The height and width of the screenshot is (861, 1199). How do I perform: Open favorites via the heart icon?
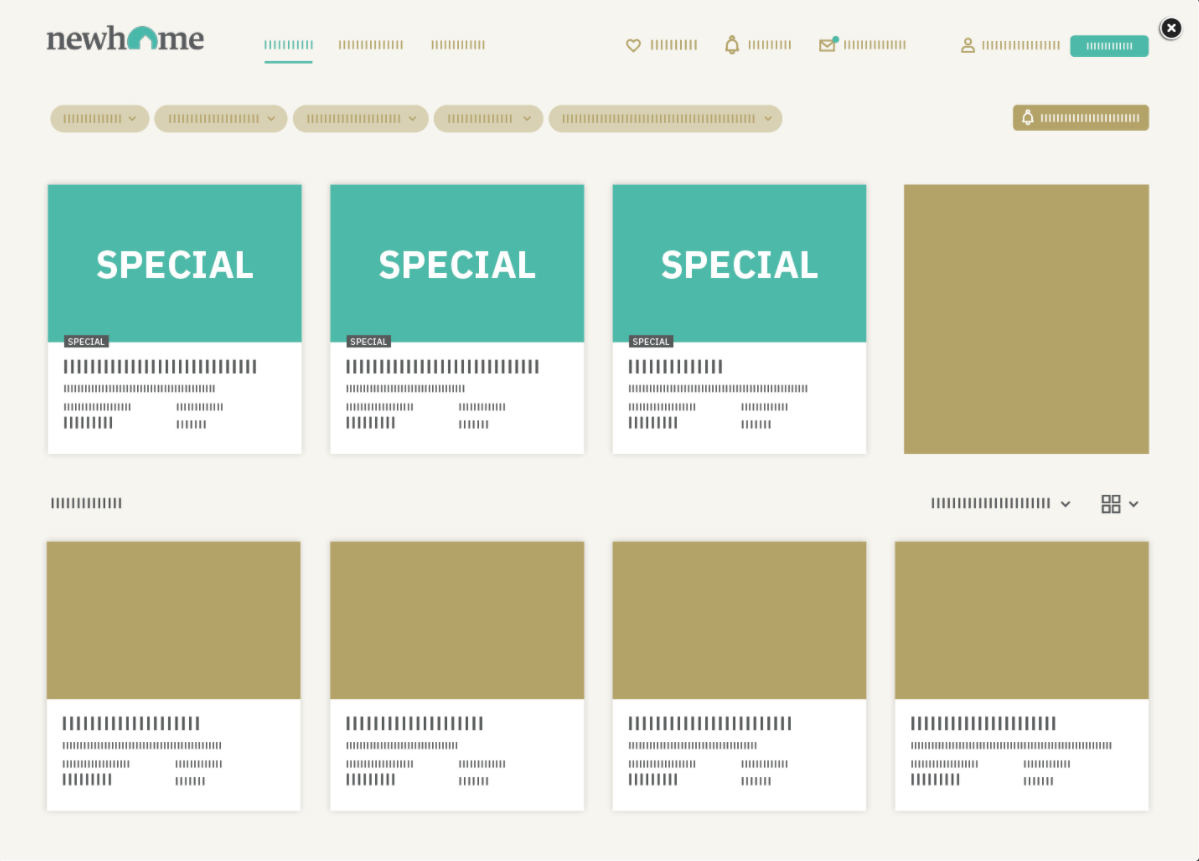point(633,45)
